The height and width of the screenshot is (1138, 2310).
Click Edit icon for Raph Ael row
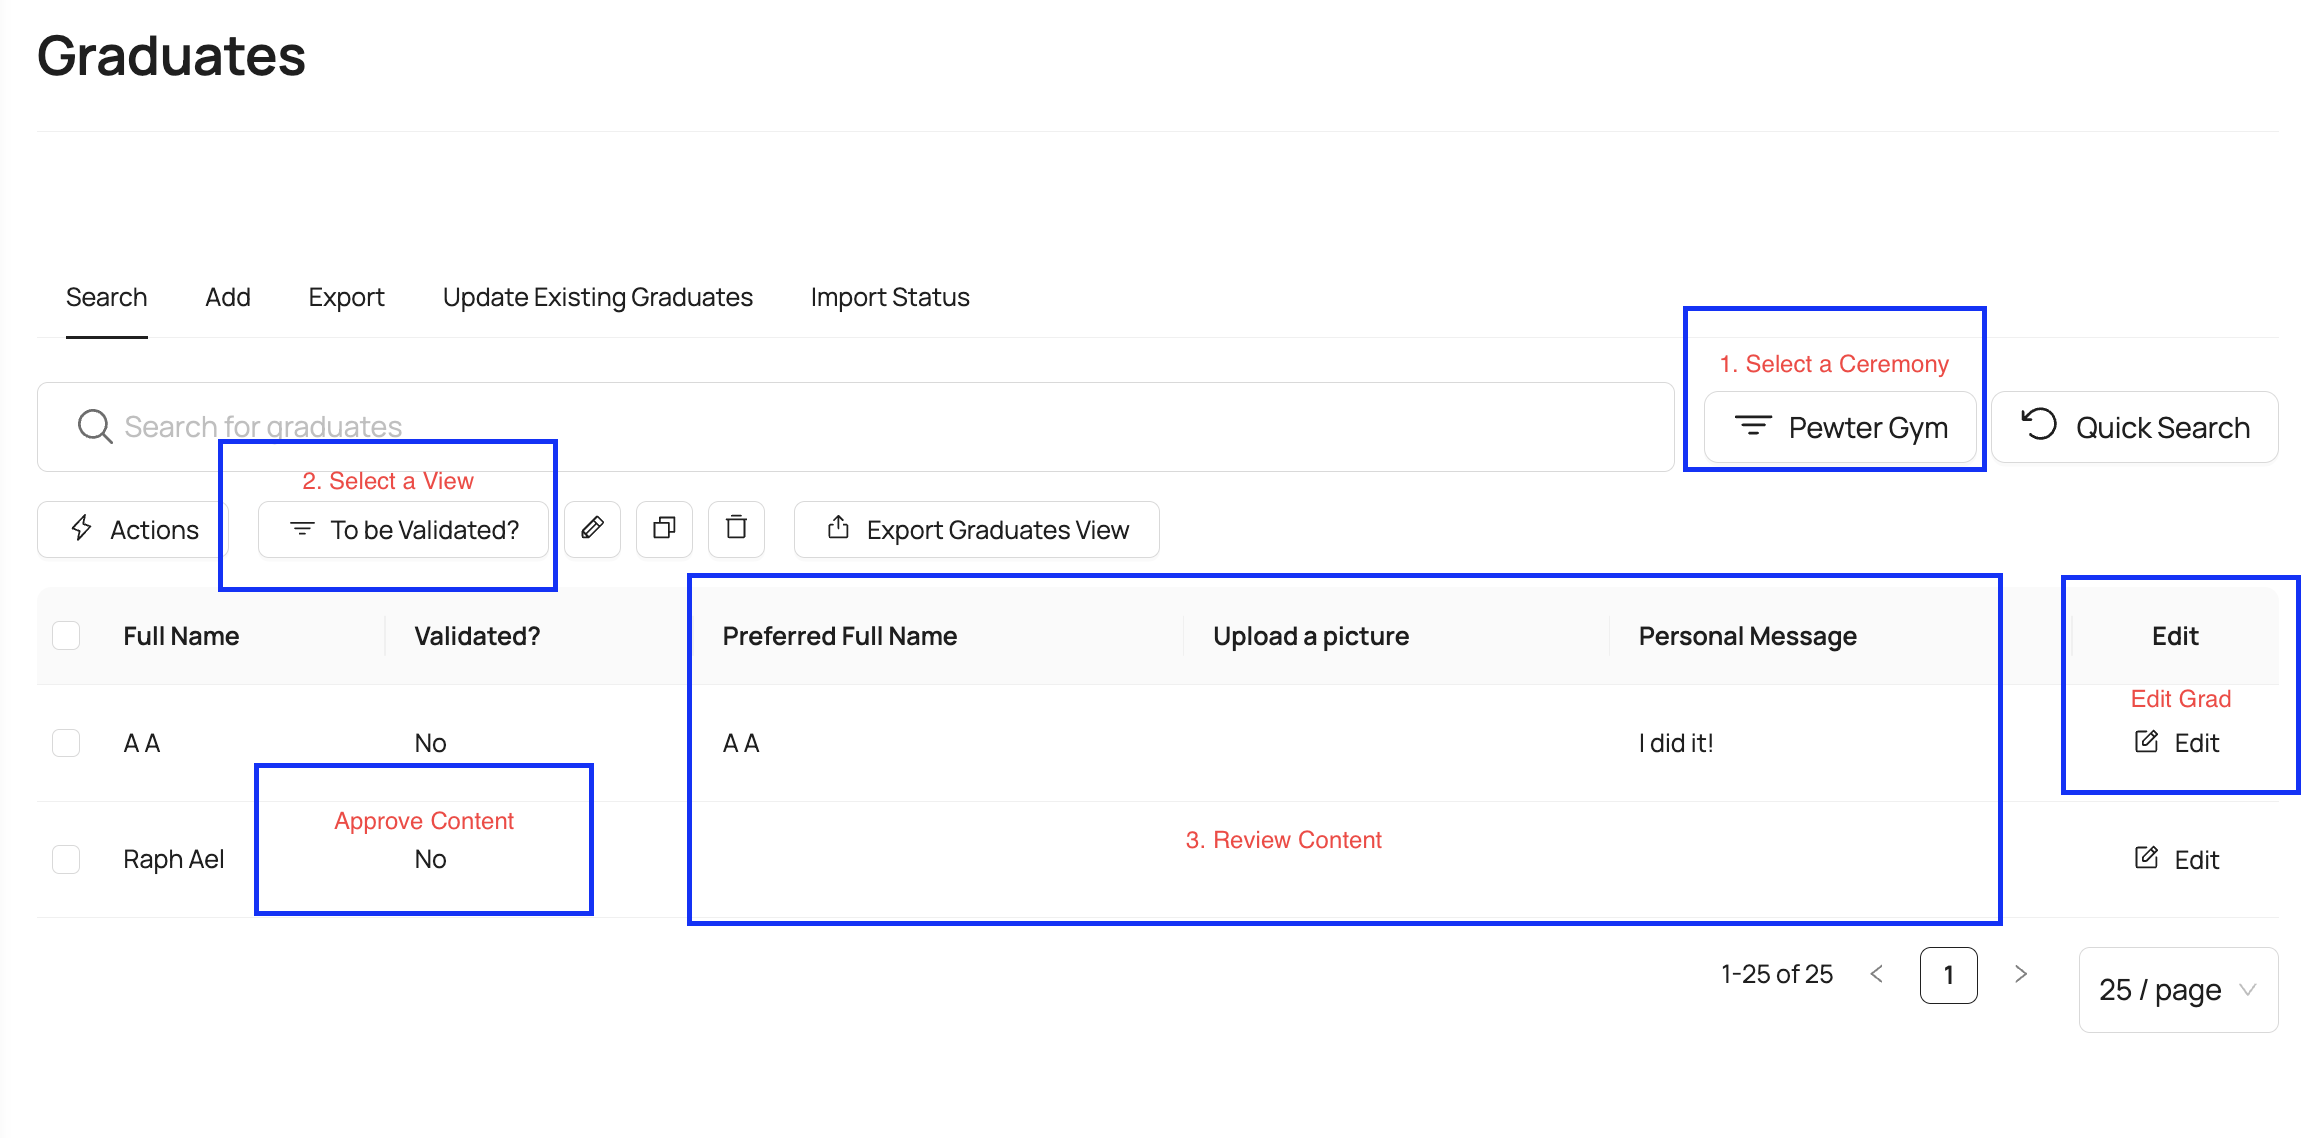2147,858
